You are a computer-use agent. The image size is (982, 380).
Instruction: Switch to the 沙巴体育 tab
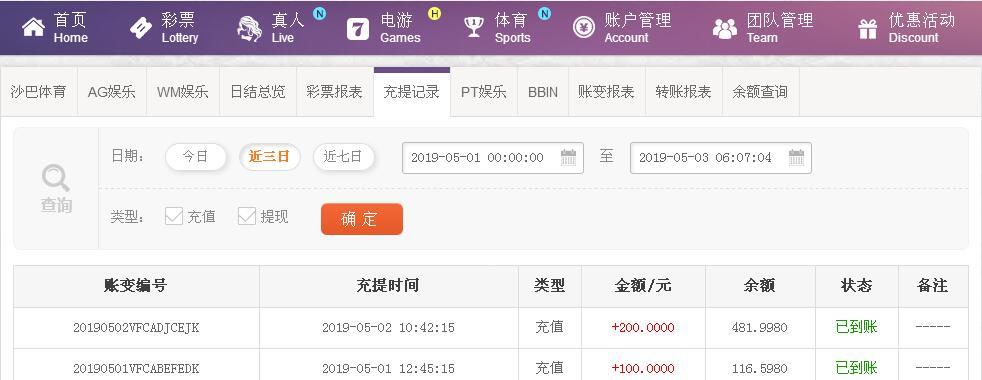[39, 92]
